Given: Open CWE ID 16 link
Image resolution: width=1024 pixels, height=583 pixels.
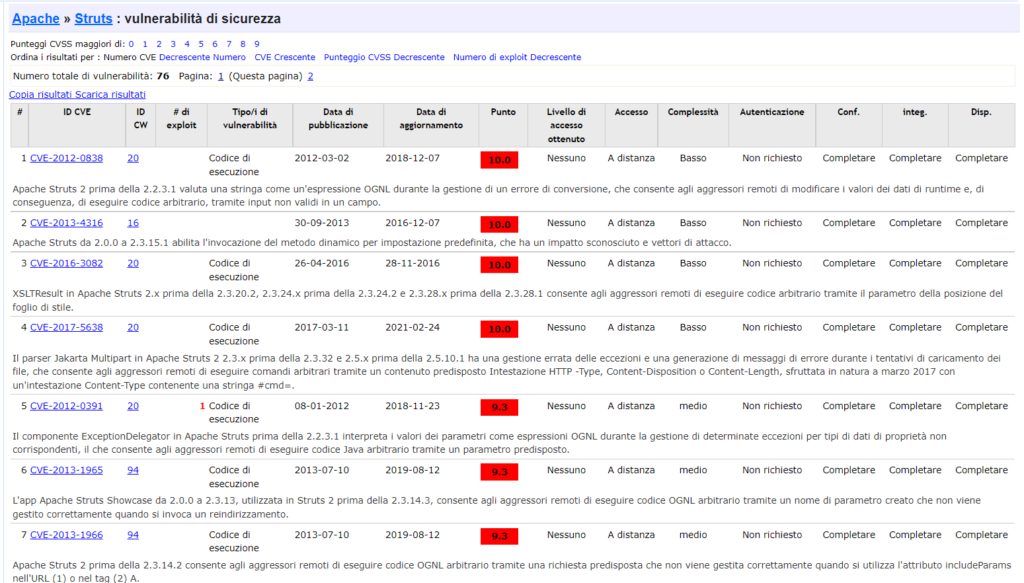Looking at the screenshot, I should point(133,223).
